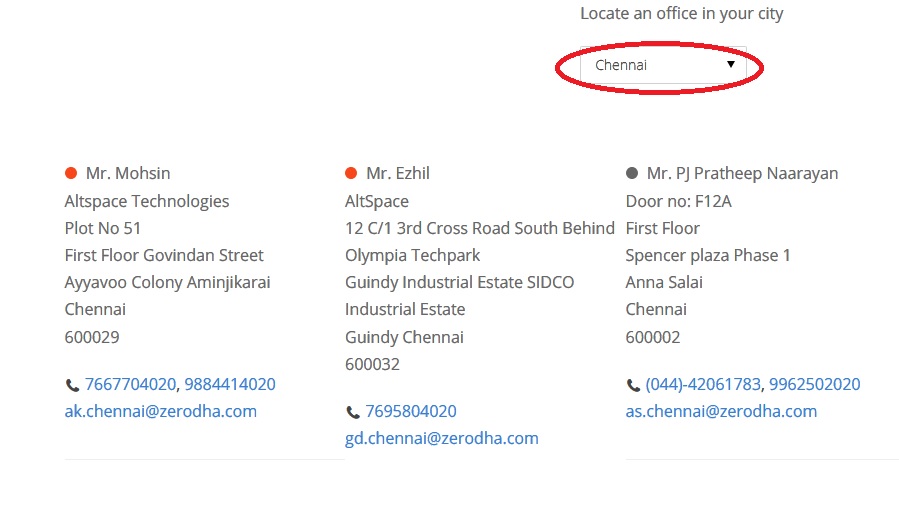The image size is (899, 527).
Task: Click the text Altspace Technologies
Action: pyautogui.click(x=147, y=201)
